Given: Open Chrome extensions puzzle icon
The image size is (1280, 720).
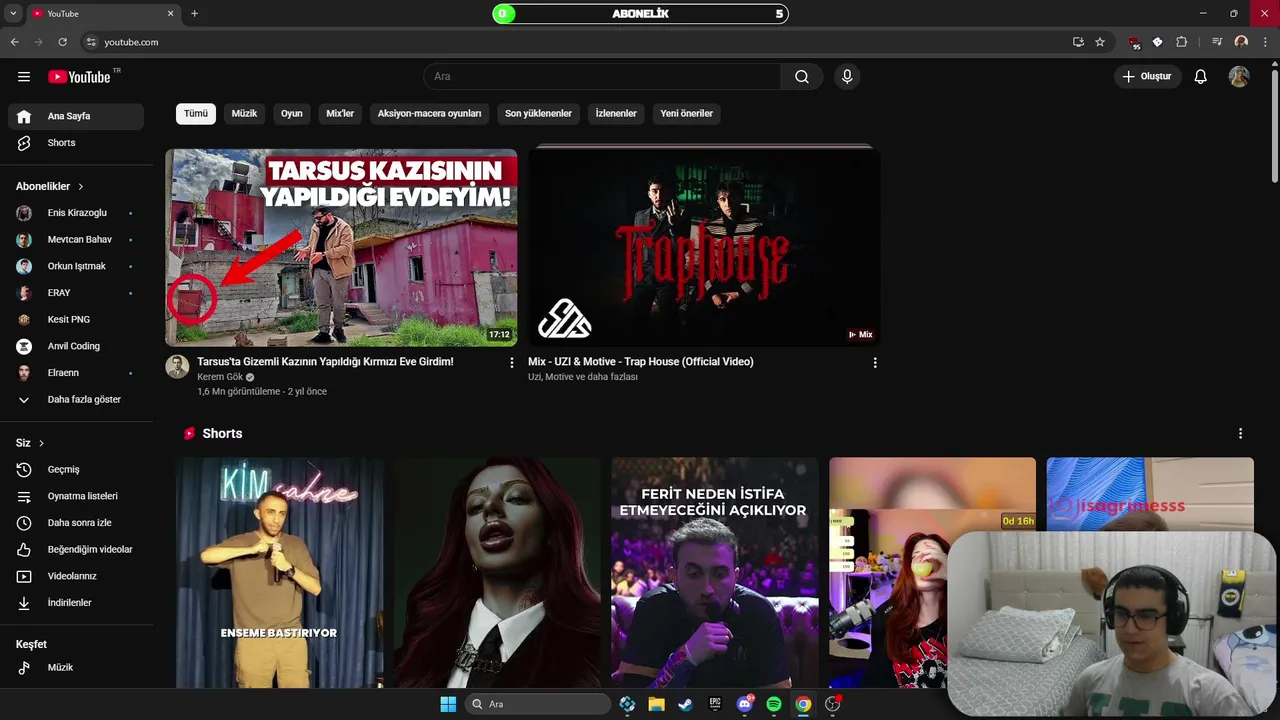Looking at the screenshot, I should pyautogui.click(x=1182, y=42).
